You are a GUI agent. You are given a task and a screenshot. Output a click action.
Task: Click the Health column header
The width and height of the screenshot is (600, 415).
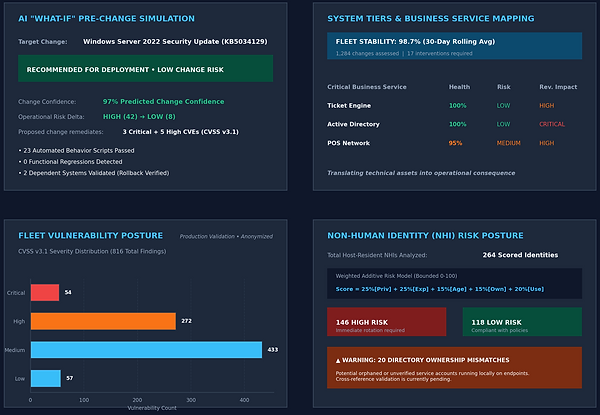click(459, 87)
